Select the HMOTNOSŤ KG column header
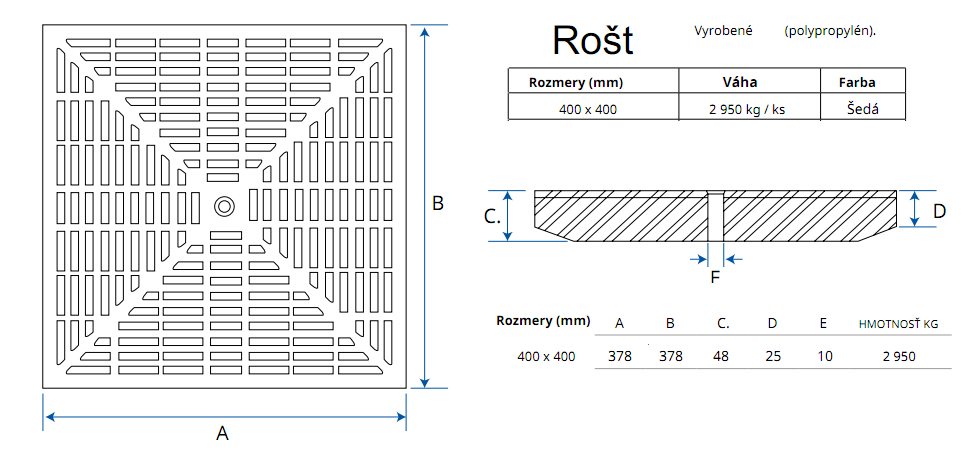The width and height of the screenshot is (964, 458). 899,323
